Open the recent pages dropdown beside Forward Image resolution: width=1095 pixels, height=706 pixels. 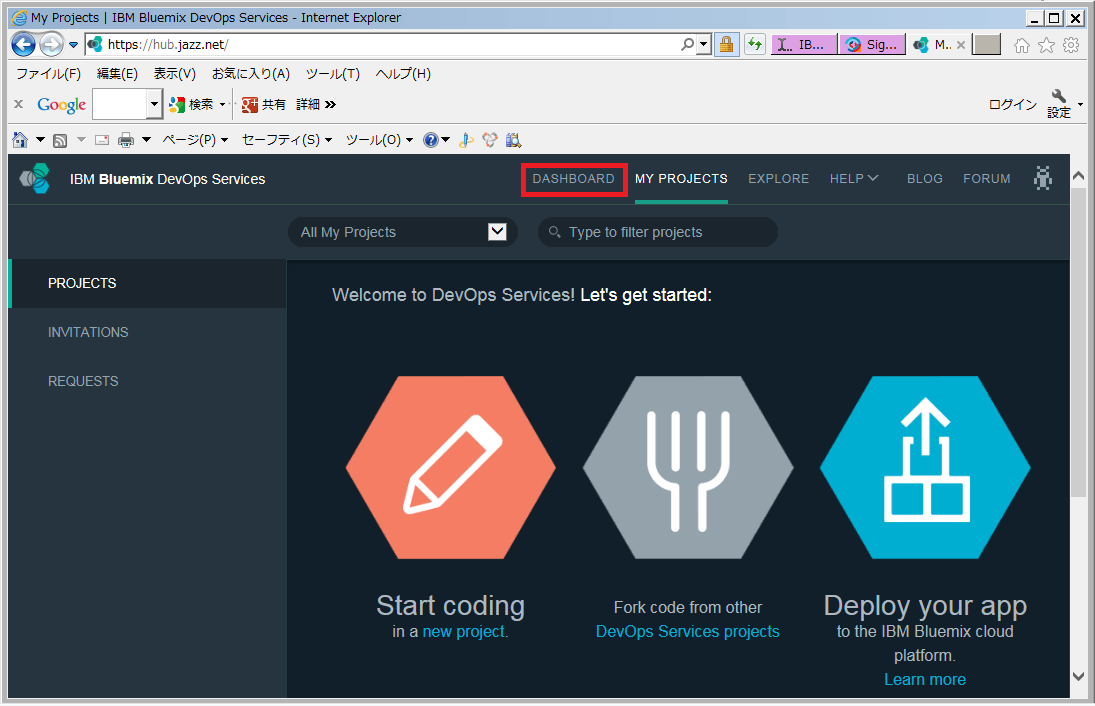(x=73, y=45)
